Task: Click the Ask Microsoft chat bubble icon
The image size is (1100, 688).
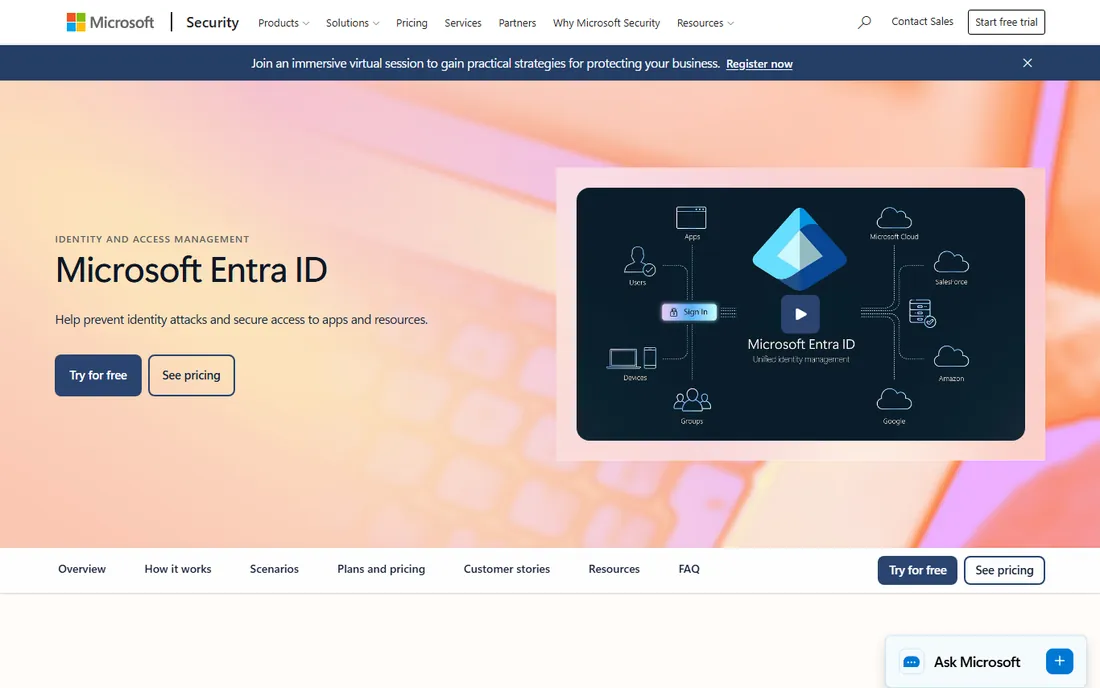Action: click(911, 662)
